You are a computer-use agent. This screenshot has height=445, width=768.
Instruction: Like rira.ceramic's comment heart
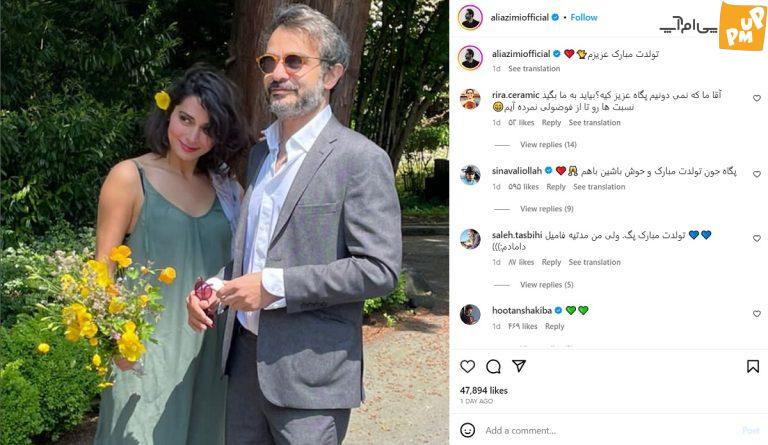(x=757, y=98)
